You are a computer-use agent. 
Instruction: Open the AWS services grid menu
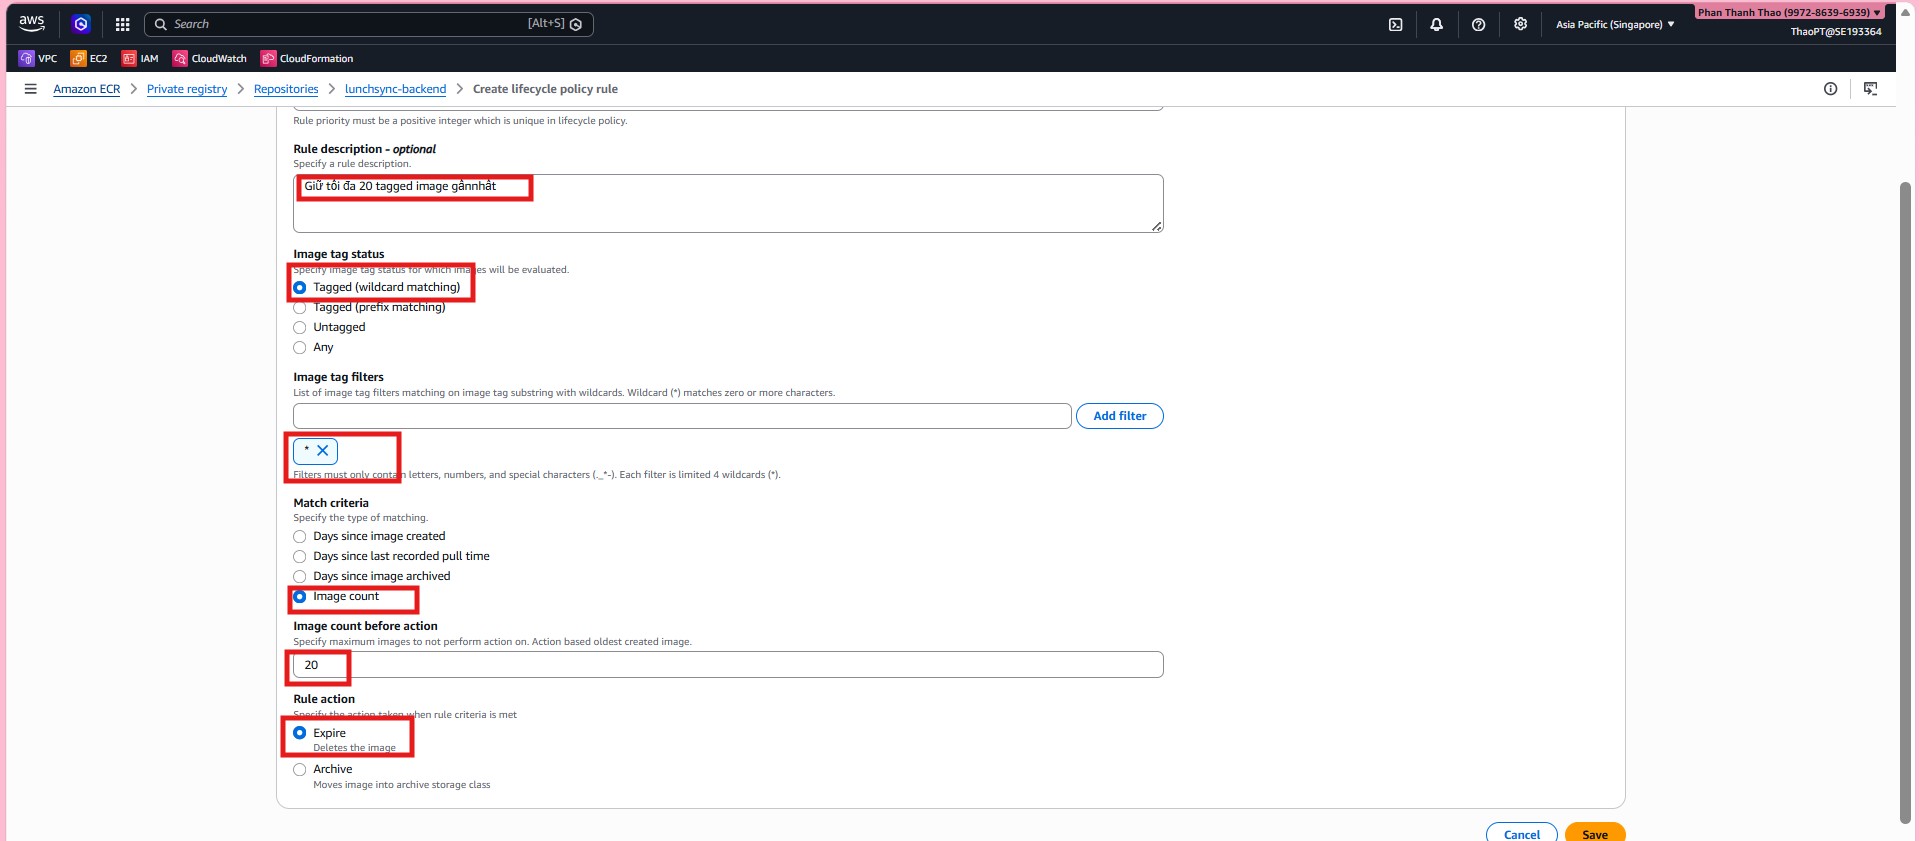click(x=122, y=24)
